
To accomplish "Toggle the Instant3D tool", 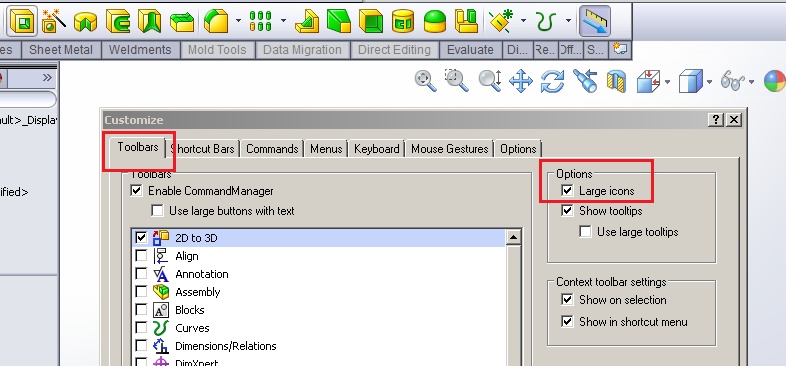I will (595, 22).
